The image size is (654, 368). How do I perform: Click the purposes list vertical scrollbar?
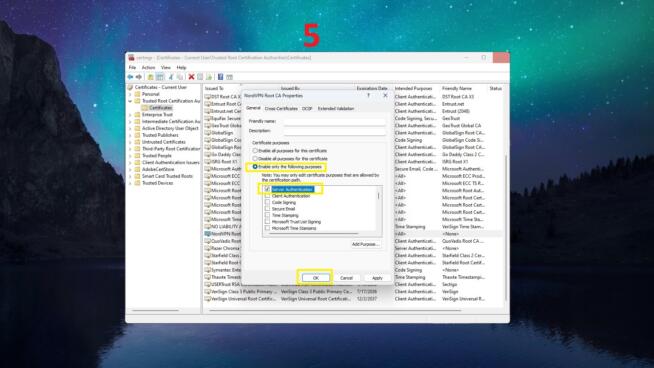pyautogui.click(x=379, y=196)
